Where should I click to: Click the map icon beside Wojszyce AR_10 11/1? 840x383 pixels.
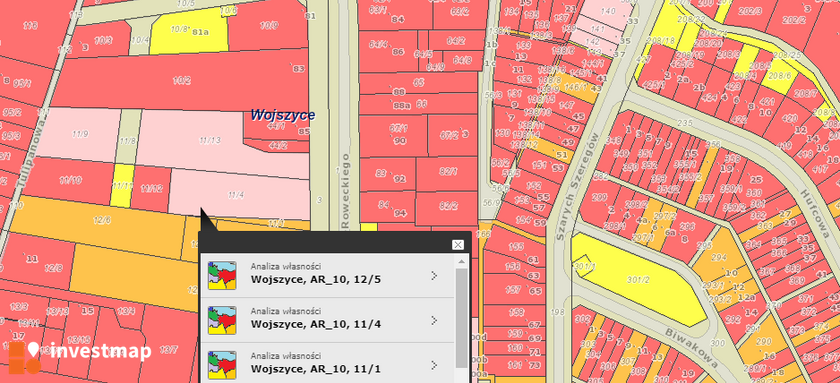pyautogui.click(x=222, y=365)
